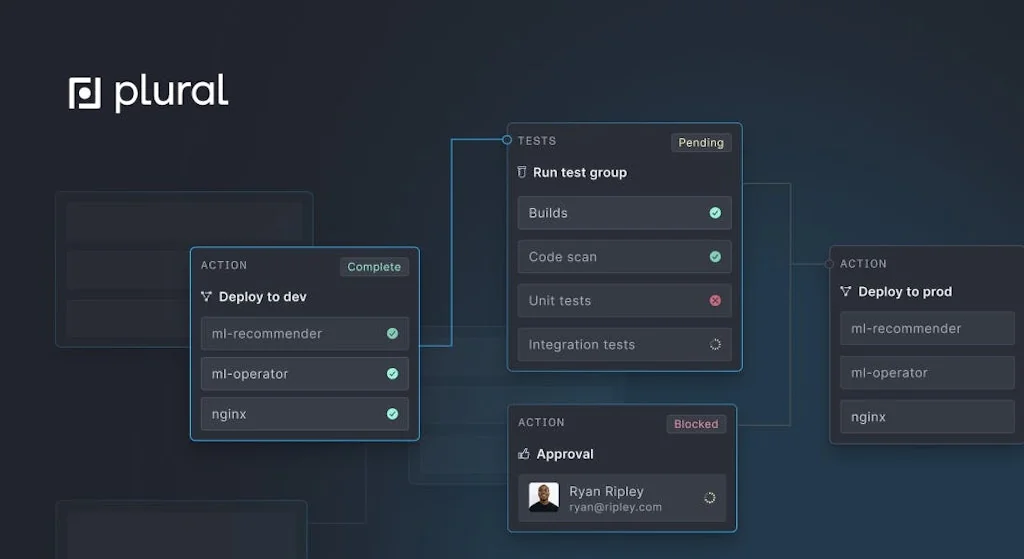Click the Deploy to prod connector node circle
1024x559 pixels.
point(829,264)
